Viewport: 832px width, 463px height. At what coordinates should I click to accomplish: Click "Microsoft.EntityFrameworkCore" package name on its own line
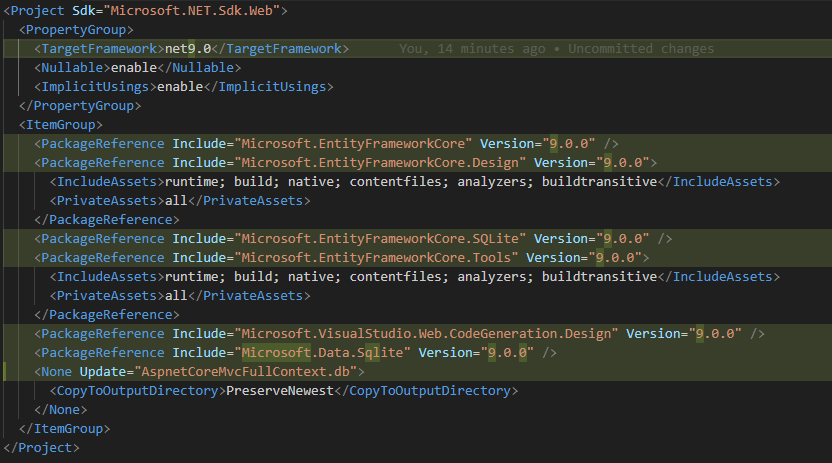353,144
